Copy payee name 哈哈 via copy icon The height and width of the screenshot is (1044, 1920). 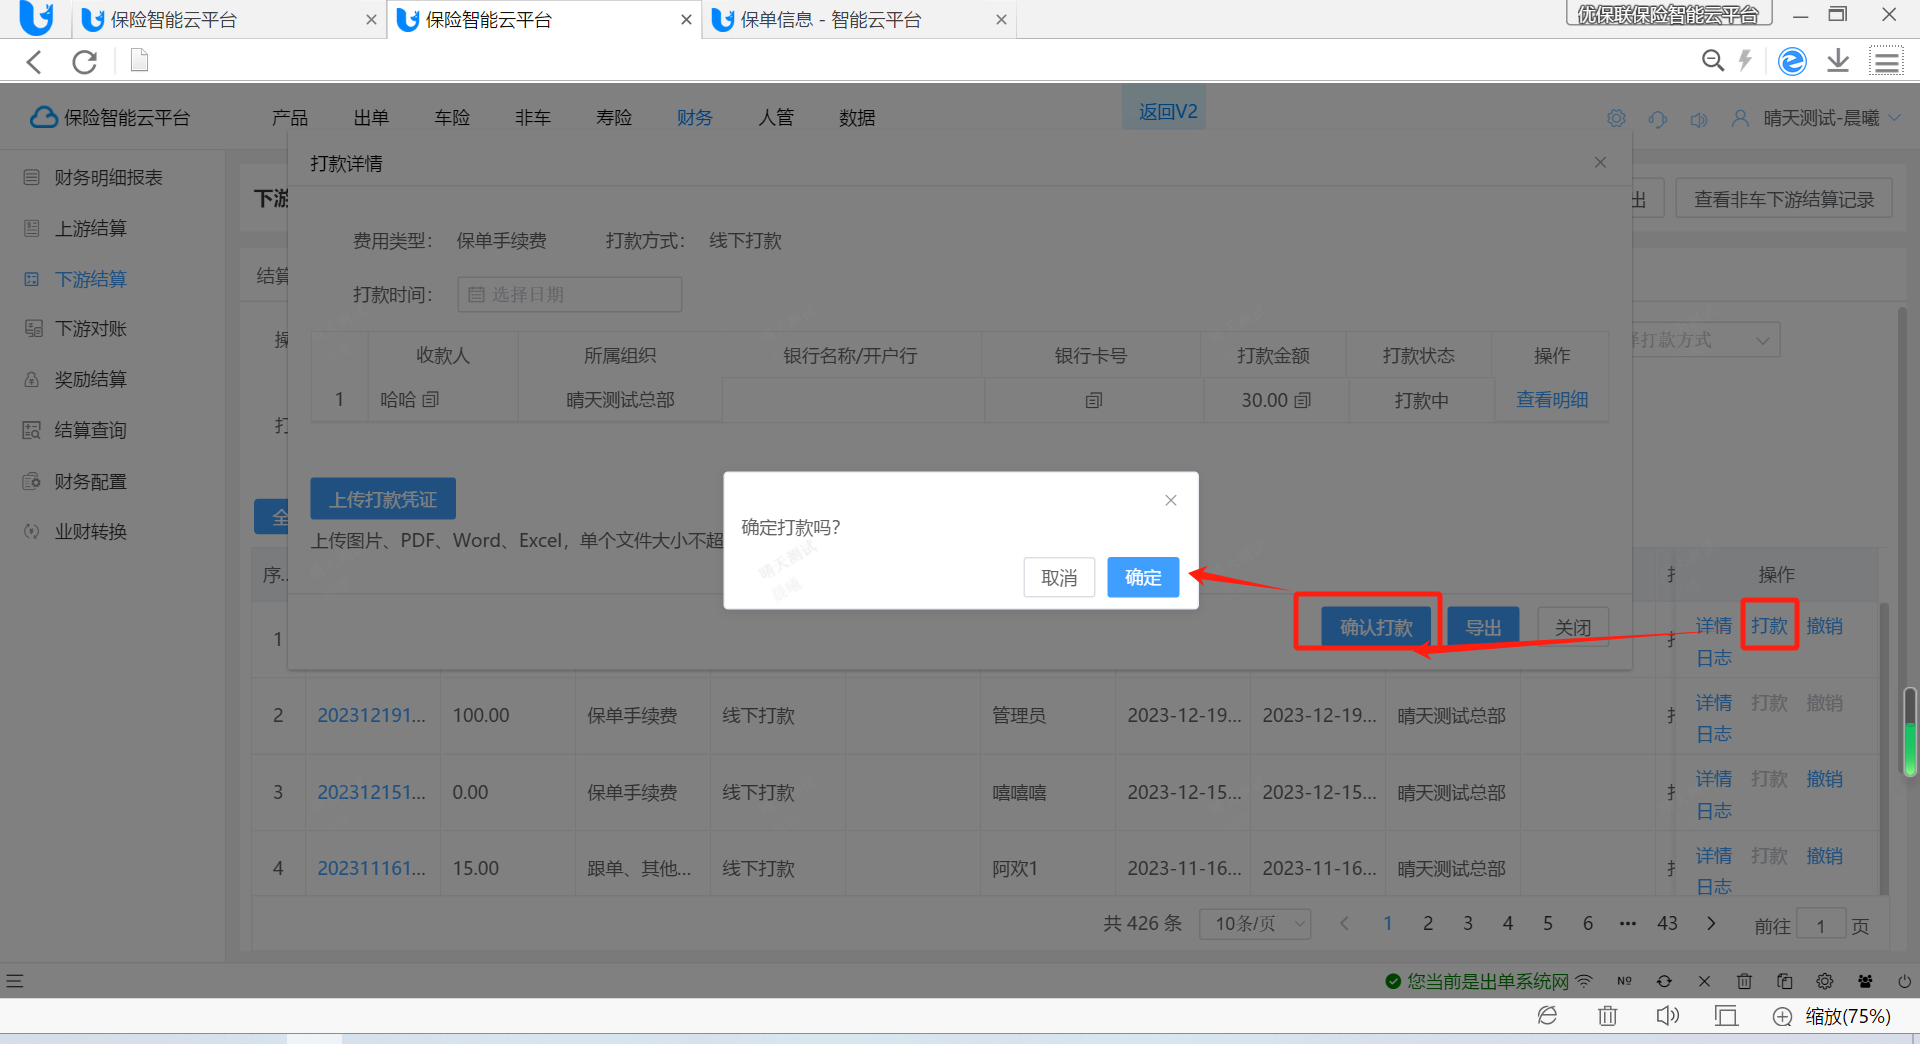point(431,400)
